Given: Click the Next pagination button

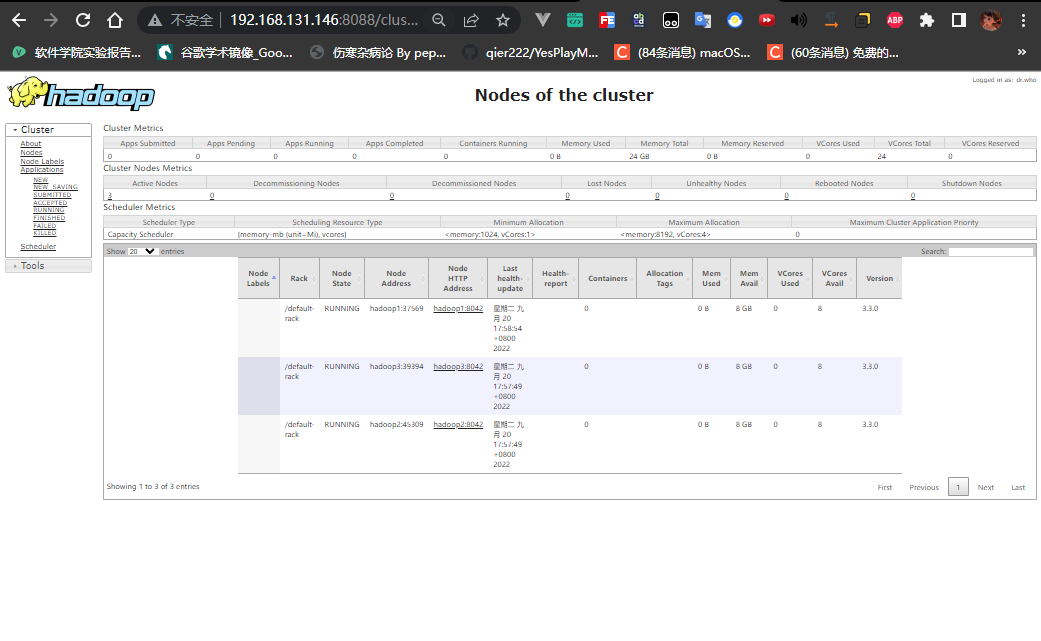Looking at the screenshot, I should [x=985, y=487].
